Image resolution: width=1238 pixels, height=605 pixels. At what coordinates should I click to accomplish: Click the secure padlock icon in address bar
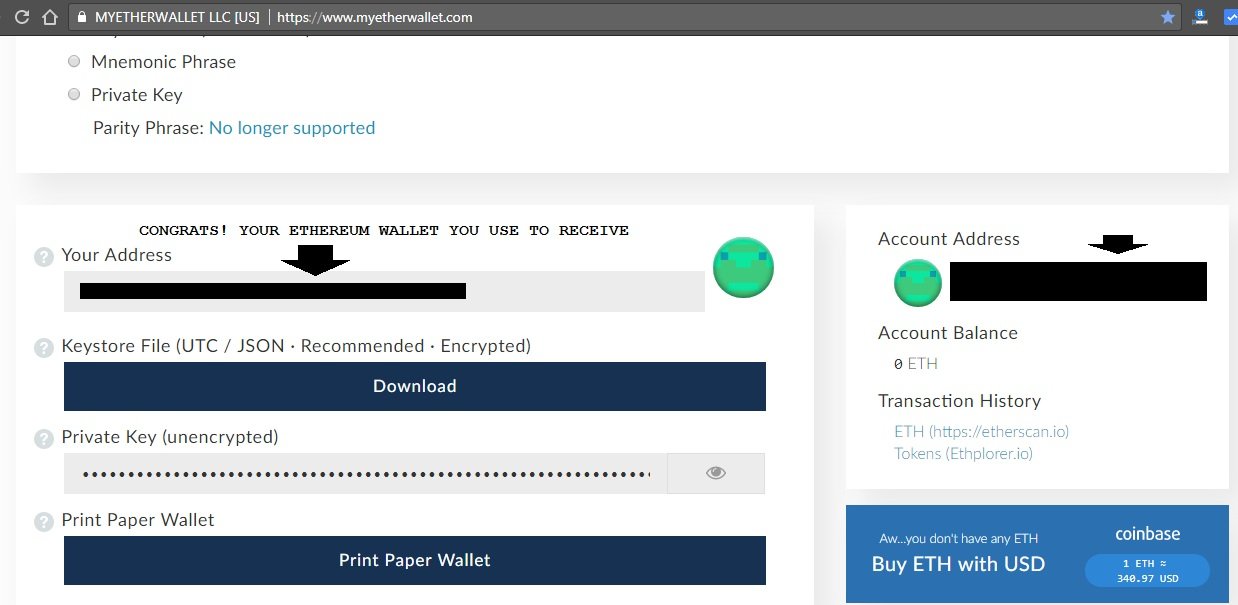[x=81, y=17]
